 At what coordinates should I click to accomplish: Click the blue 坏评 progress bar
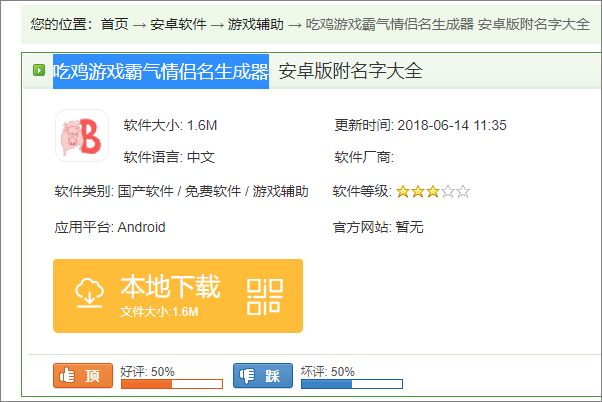point(352,384)
